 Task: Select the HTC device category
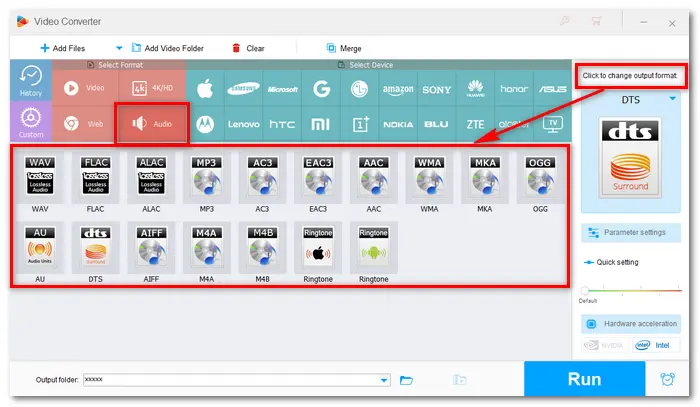click(282, 124)
